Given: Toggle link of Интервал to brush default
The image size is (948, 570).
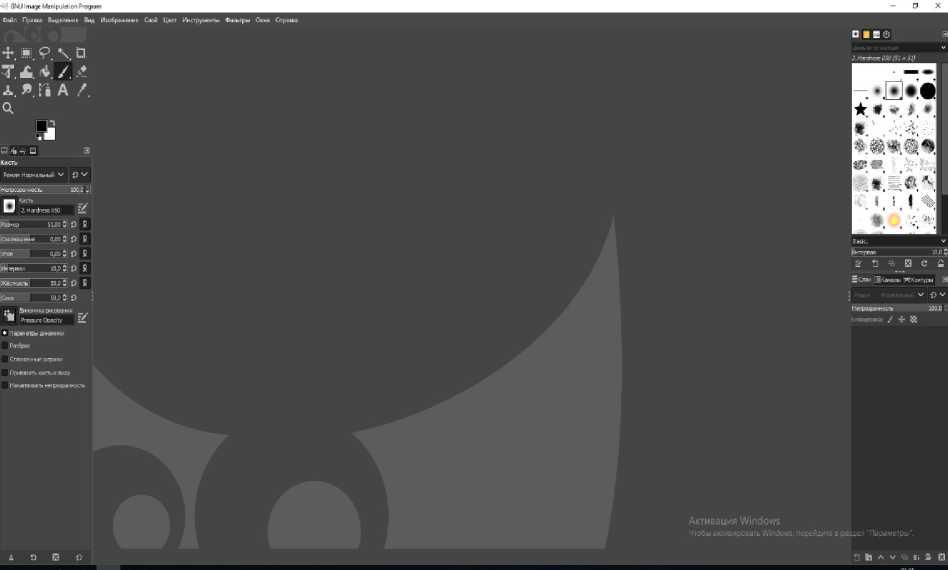Looking at the screenshot, I should 85,268.
